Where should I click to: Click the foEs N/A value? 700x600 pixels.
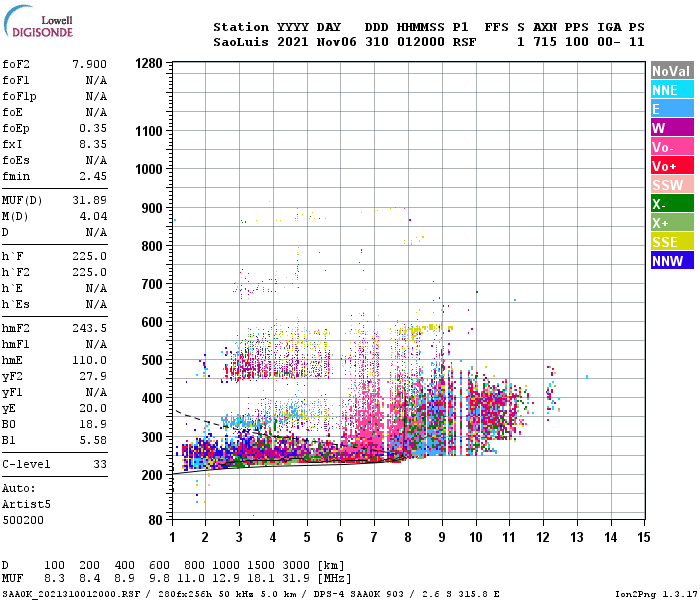(x=96, y=160)
